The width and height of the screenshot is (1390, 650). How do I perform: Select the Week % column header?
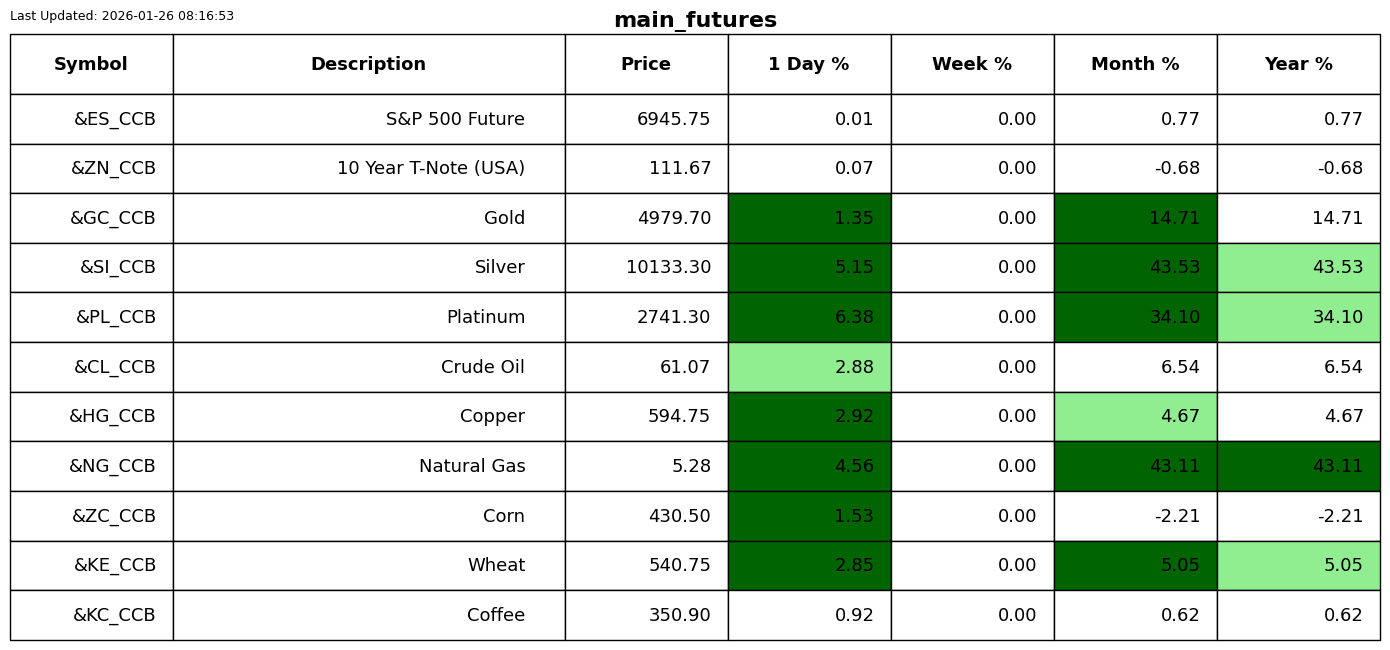click(x=972, y=65)
